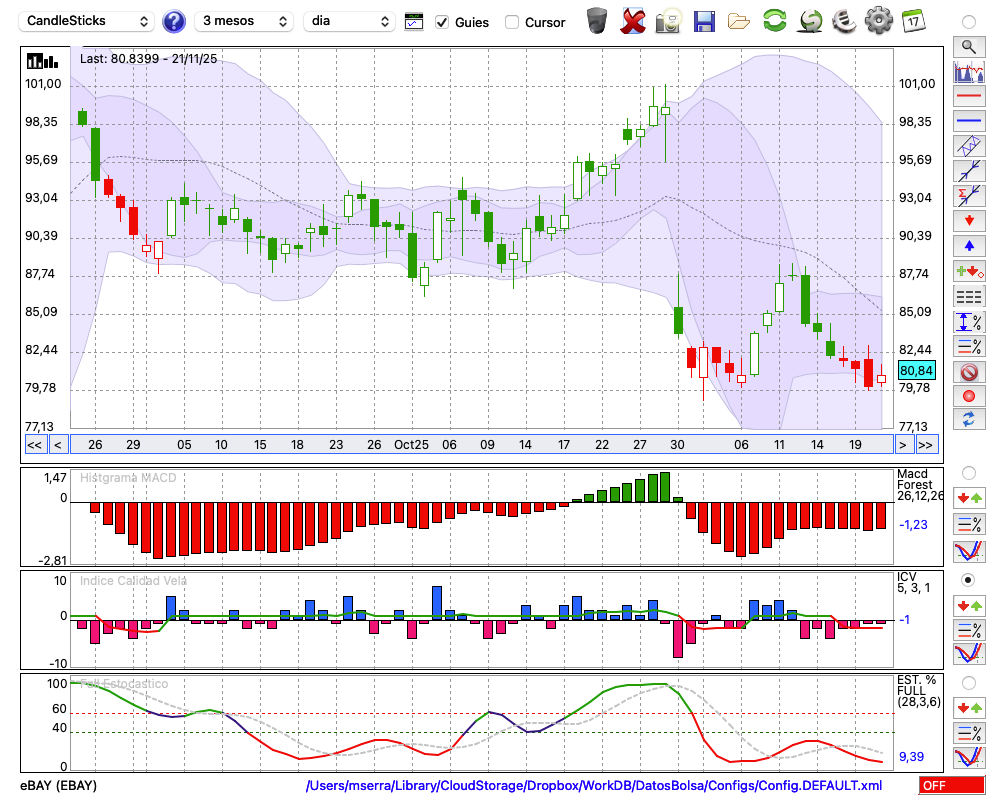Expand the dia interval dropdown
The height and width of the screenshot is (800, 1000).
click(349, 21)
